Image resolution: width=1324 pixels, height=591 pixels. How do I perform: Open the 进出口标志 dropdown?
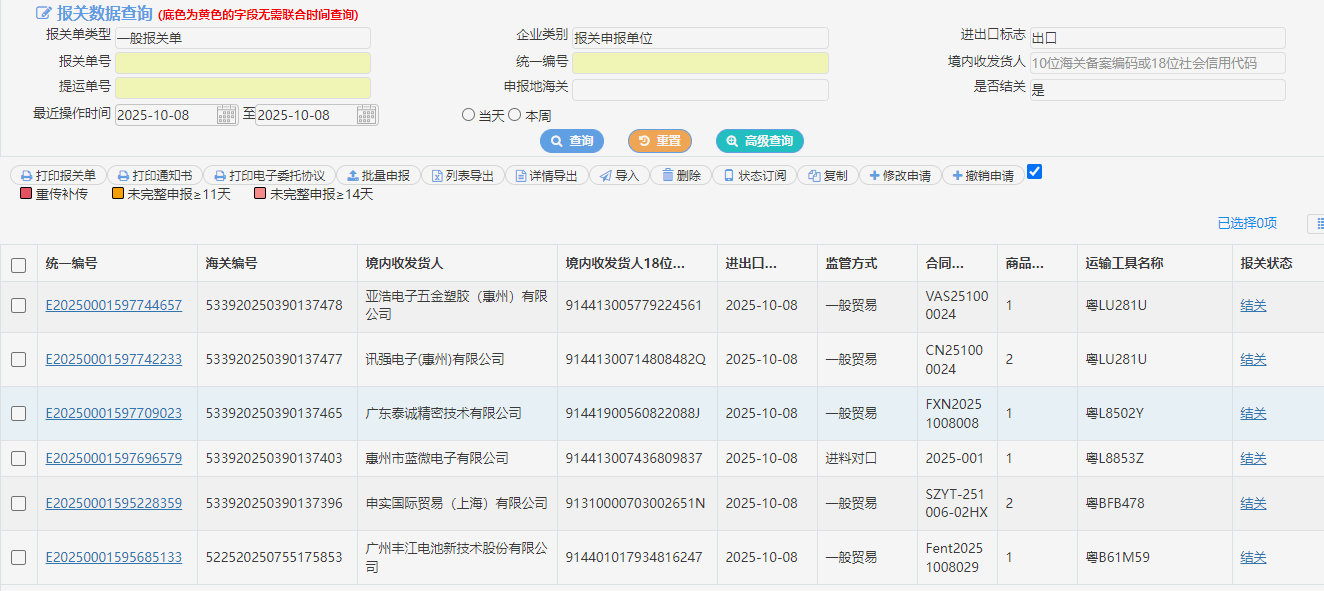coord(1157,38)
